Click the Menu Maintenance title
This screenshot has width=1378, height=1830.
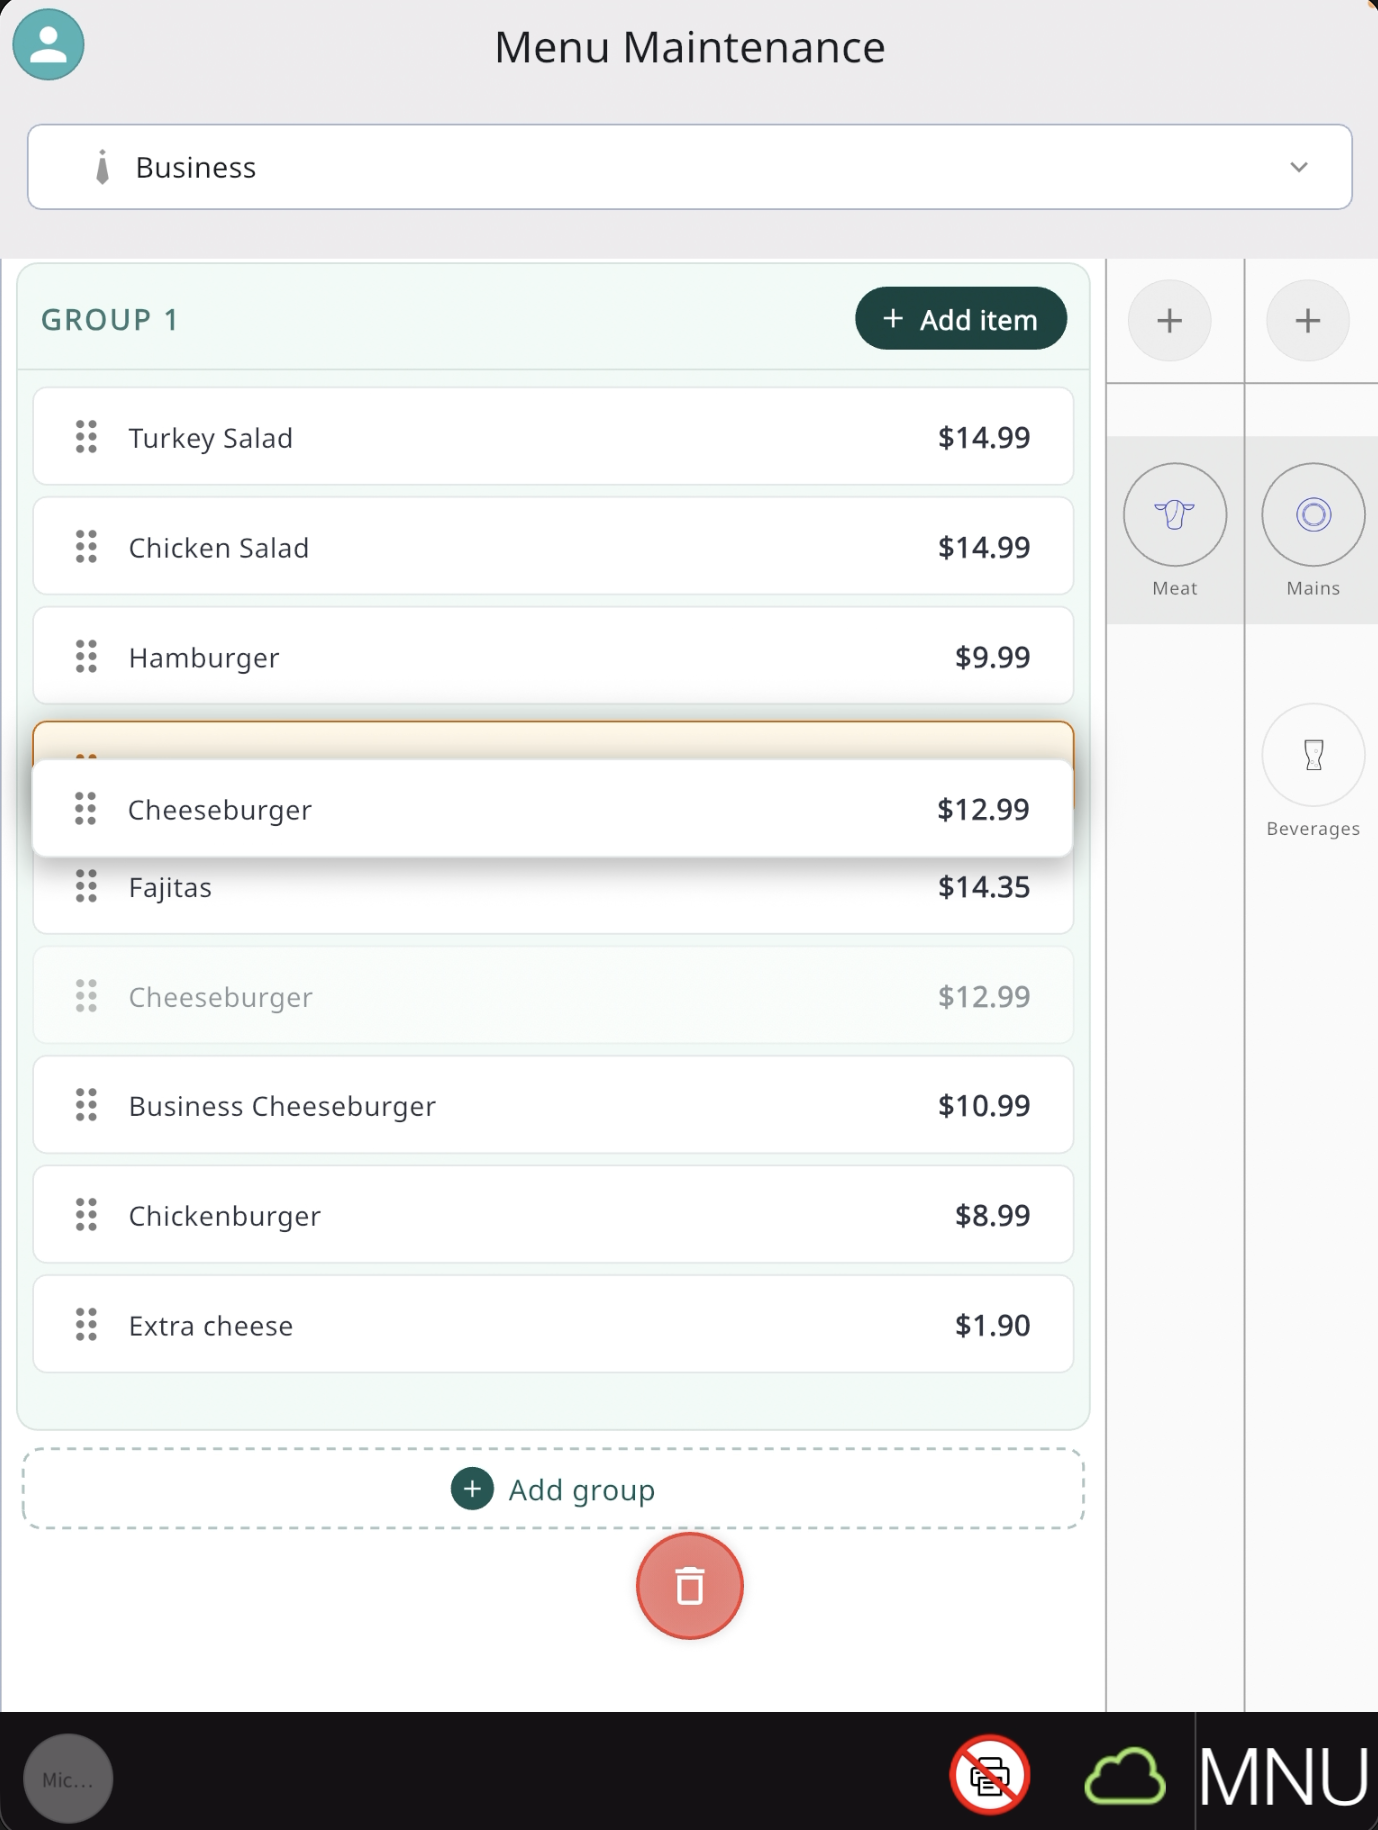690,47
